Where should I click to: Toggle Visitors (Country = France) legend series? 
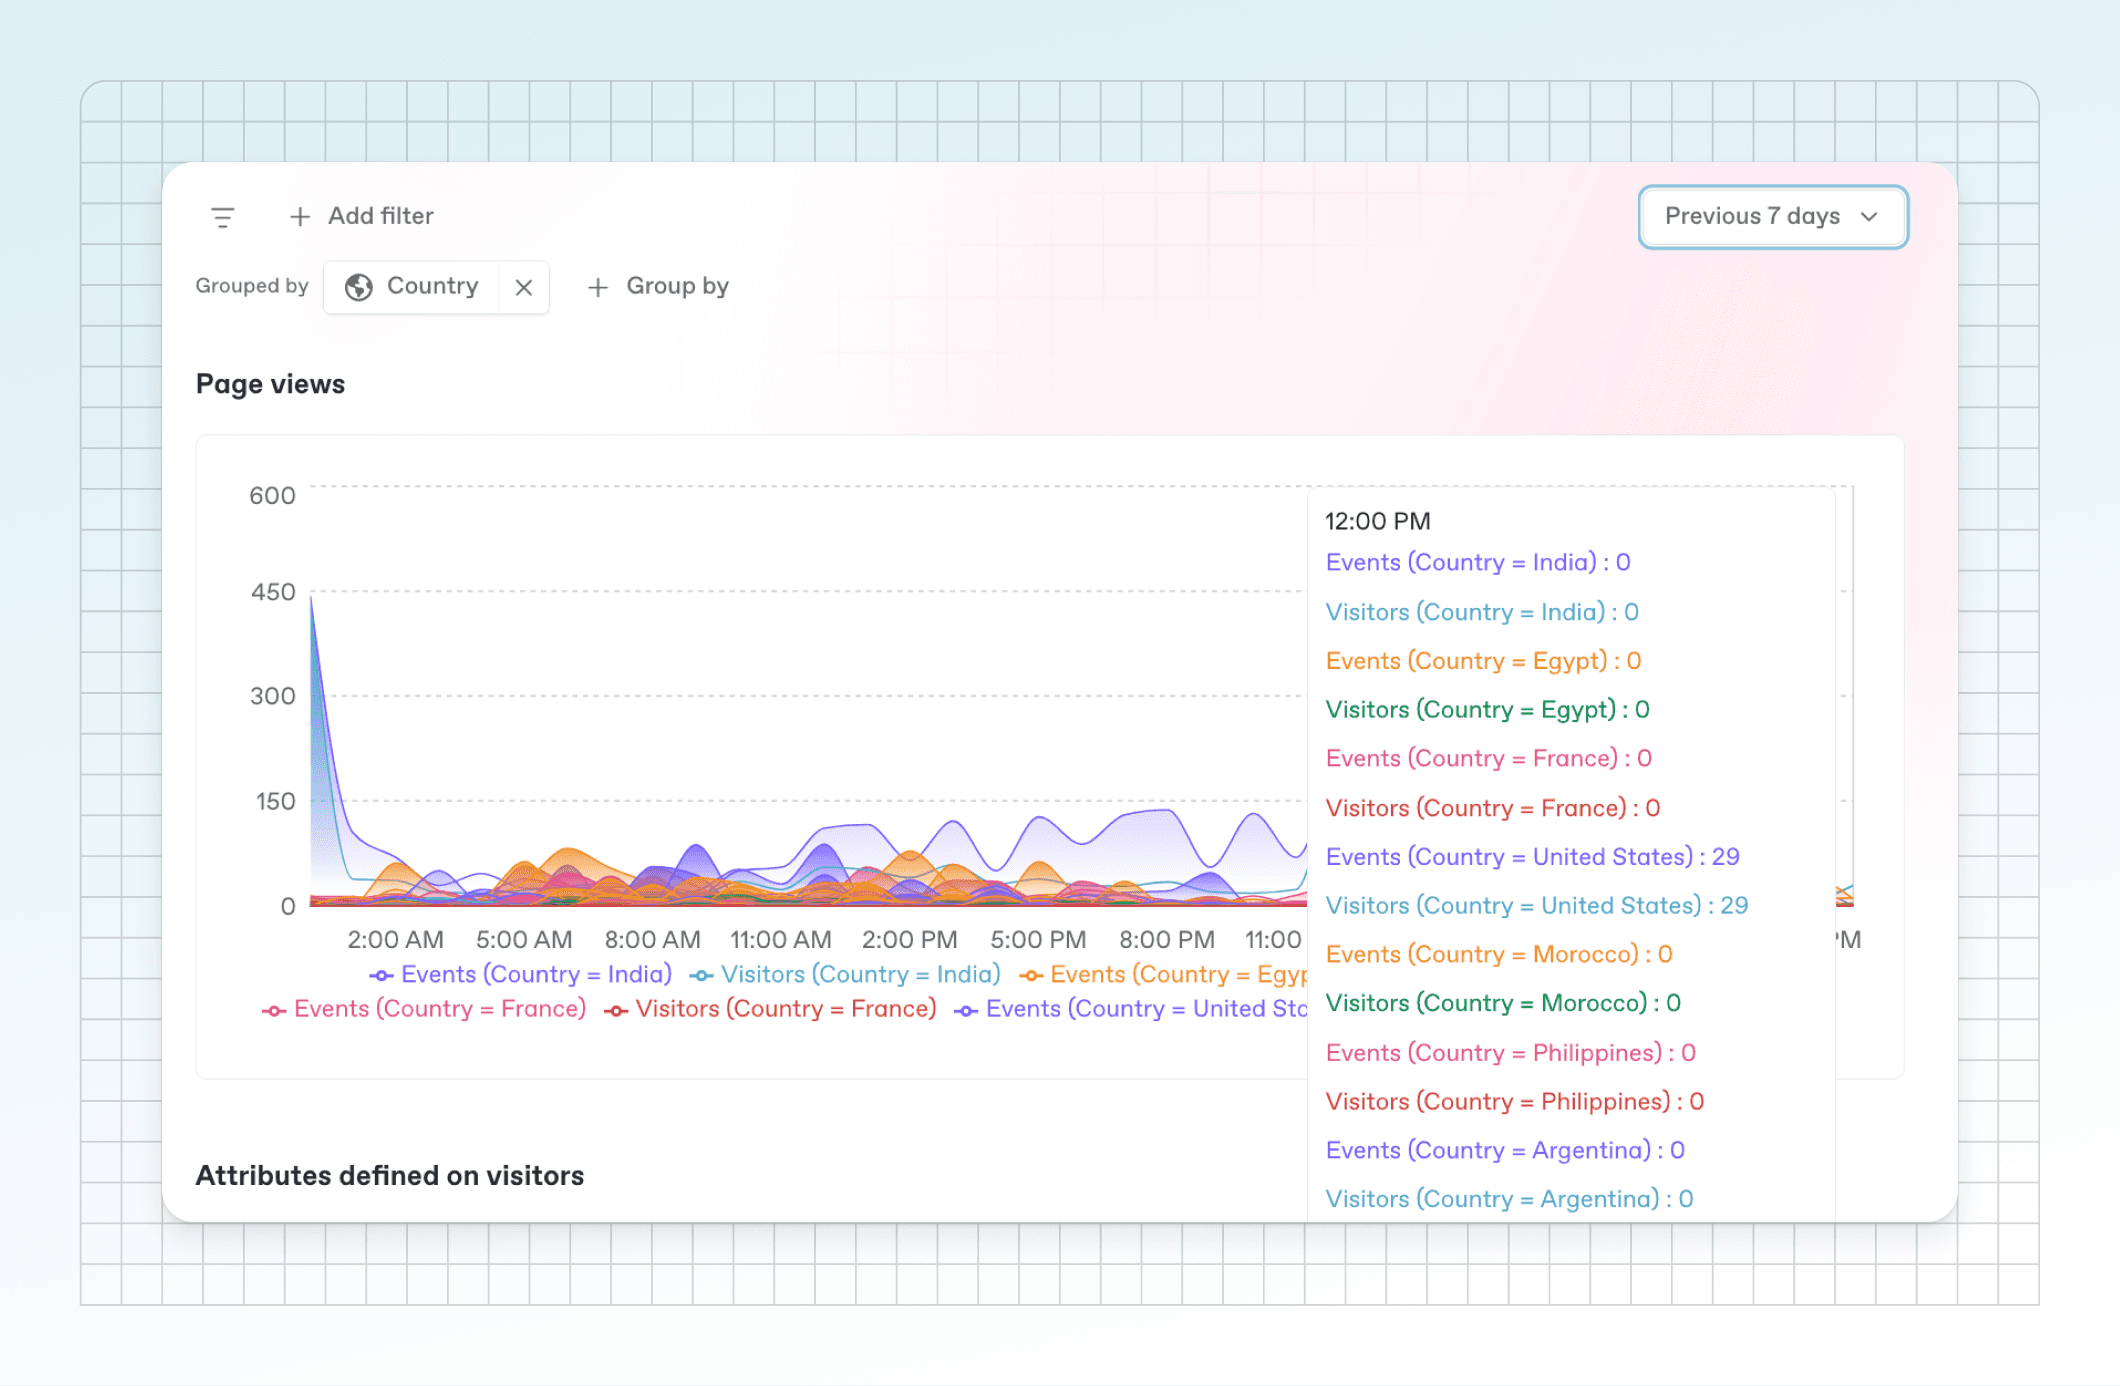[770, 1009]
